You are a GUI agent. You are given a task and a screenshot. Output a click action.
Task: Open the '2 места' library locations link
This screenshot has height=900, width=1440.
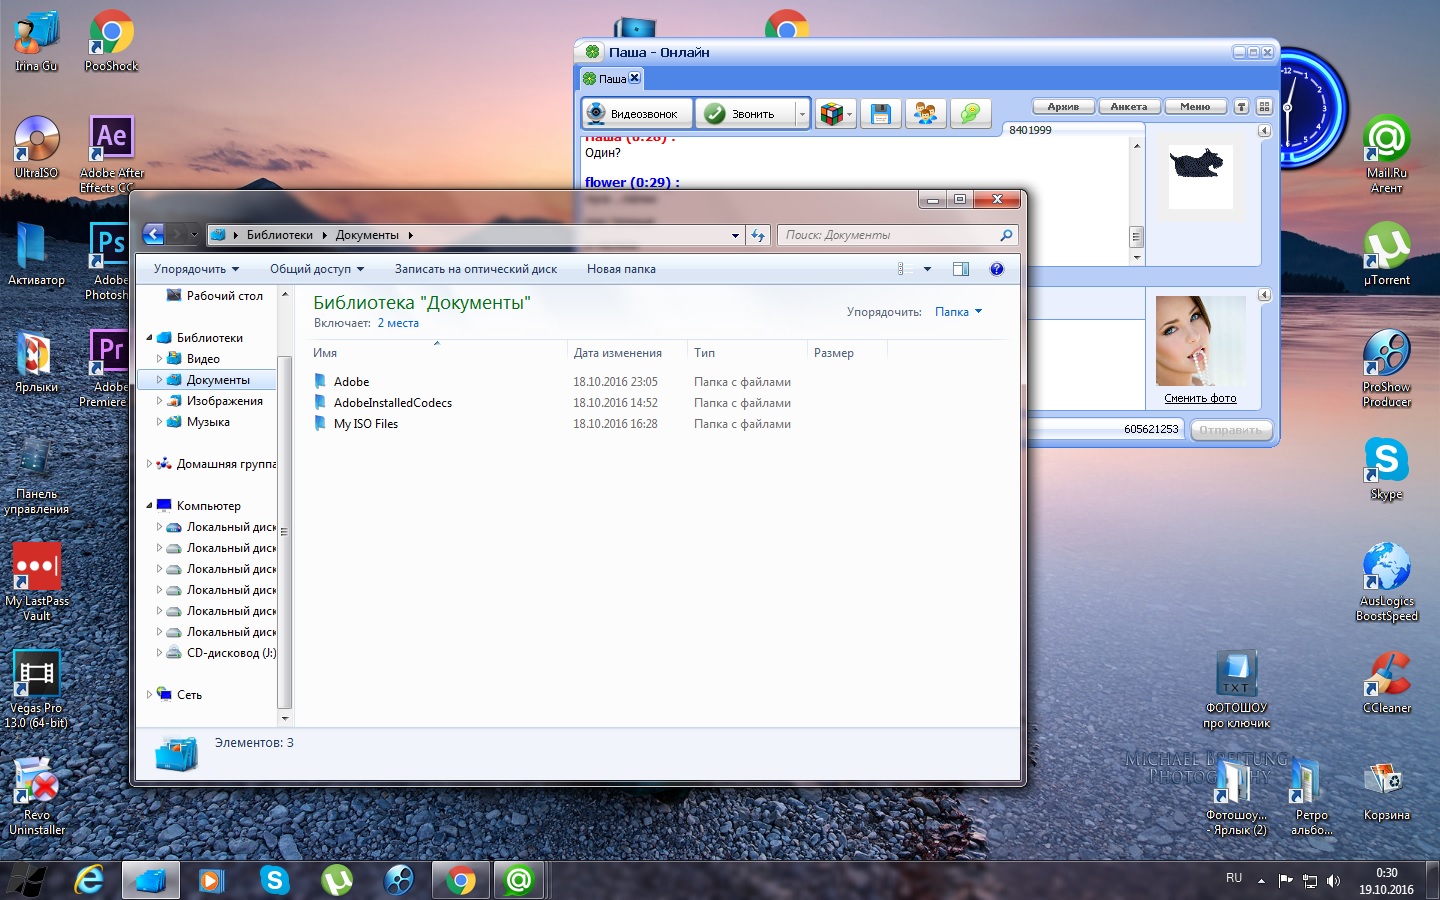398,323
